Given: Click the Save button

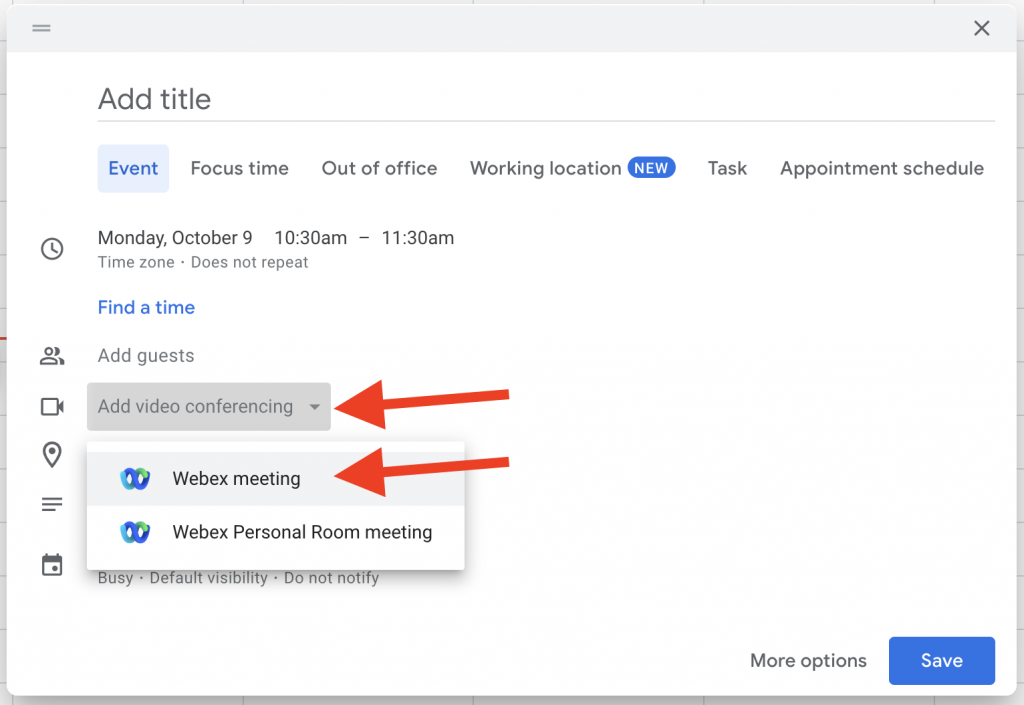Looking at the screenshot, I should [942, 661].
